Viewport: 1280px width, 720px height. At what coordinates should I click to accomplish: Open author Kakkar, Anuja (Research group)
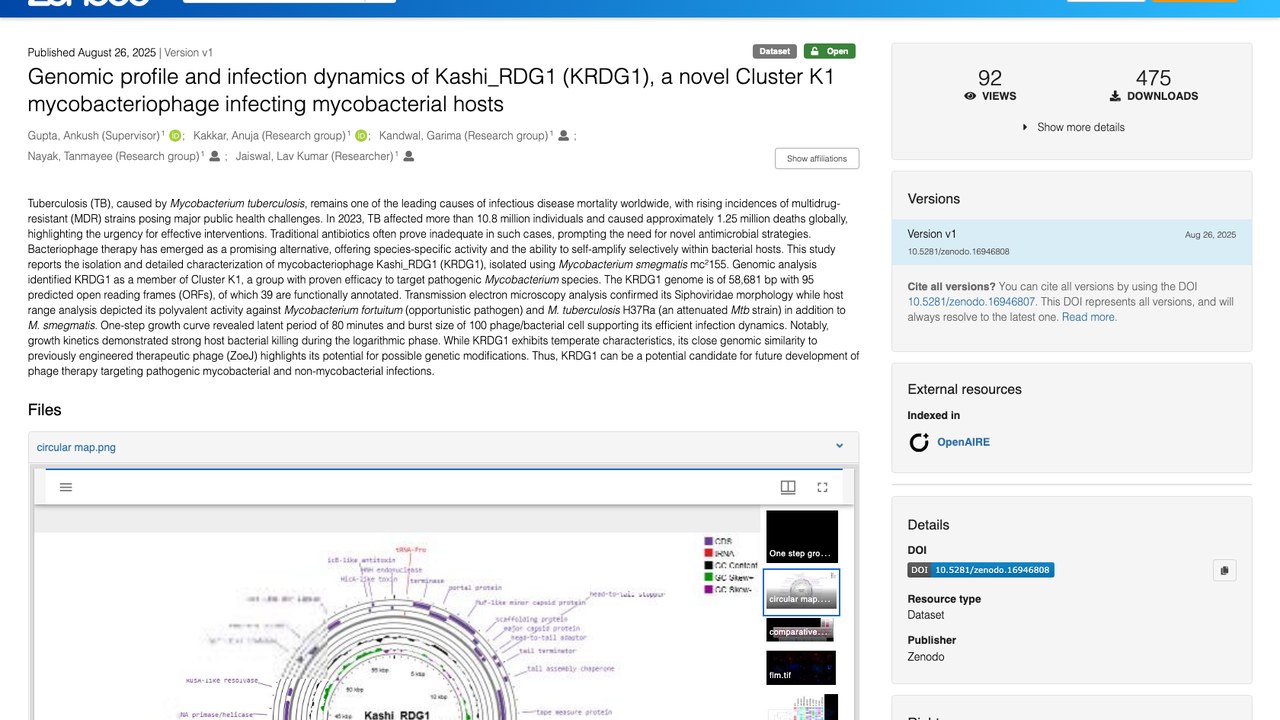tap(269, 136)
